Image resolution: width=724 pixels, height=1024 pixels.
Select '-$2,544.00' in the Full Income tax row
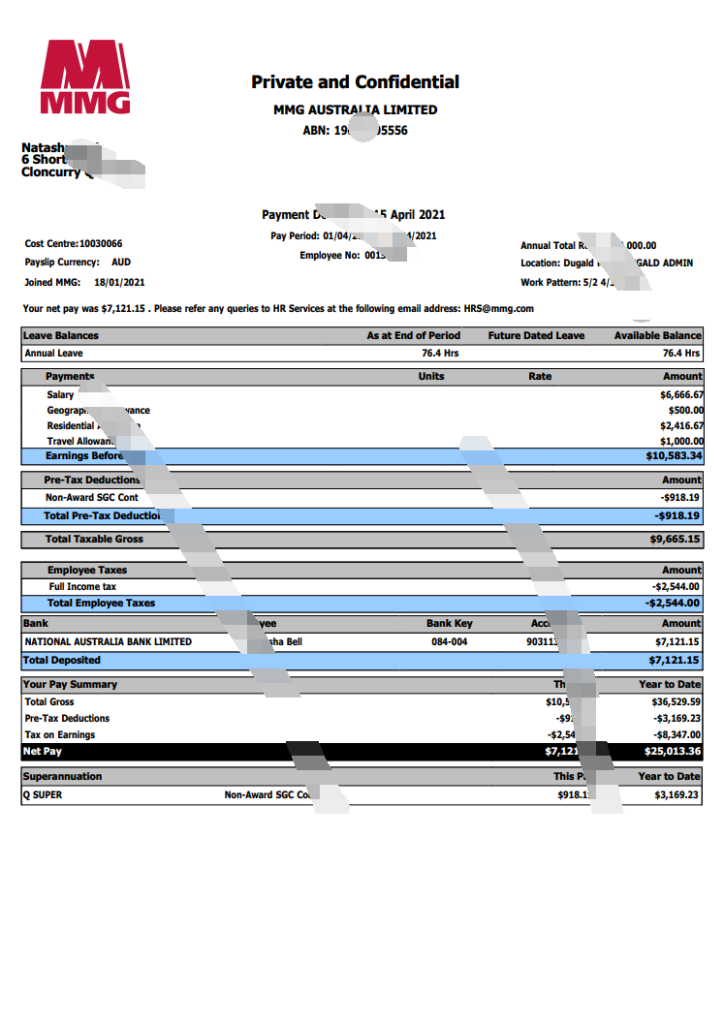point(676,586)
